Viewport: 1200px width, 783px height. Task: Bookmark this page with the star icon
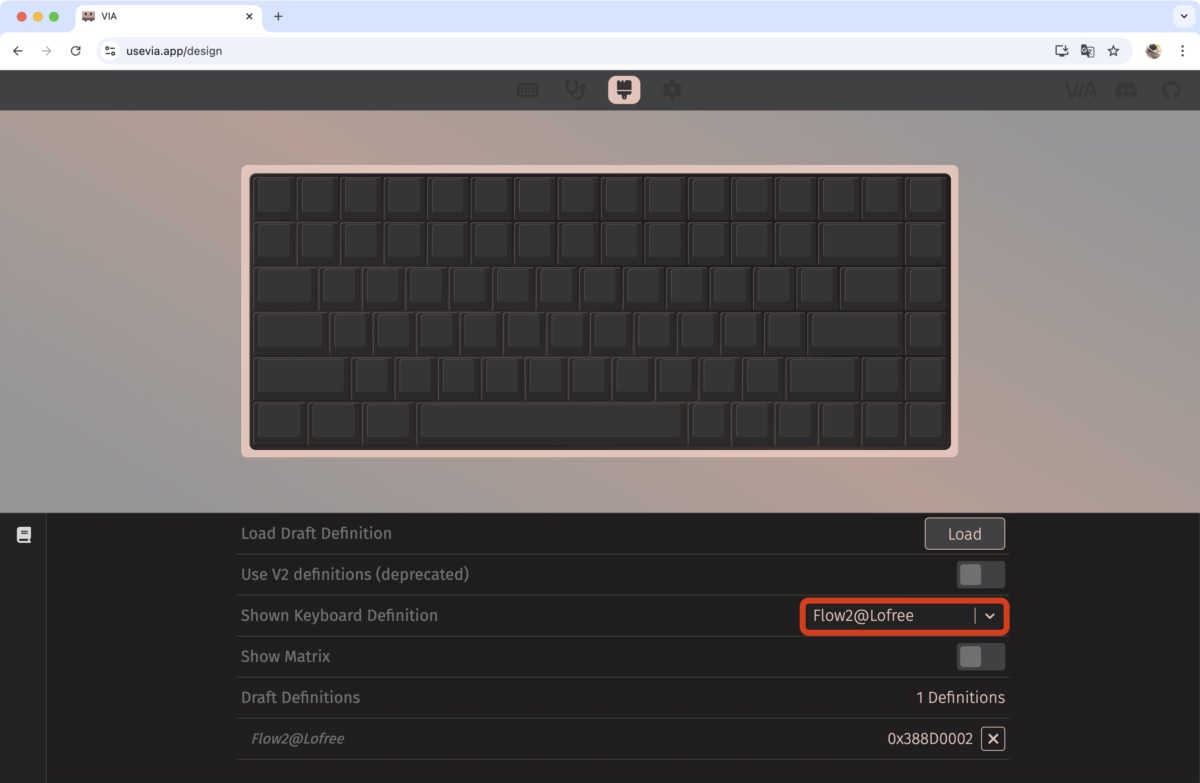[1113, 51]
